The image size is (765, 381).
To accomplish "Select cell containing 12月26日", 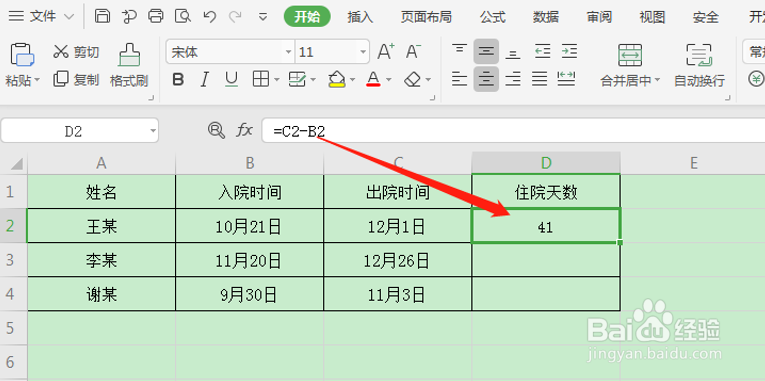I will coord(398,261).
